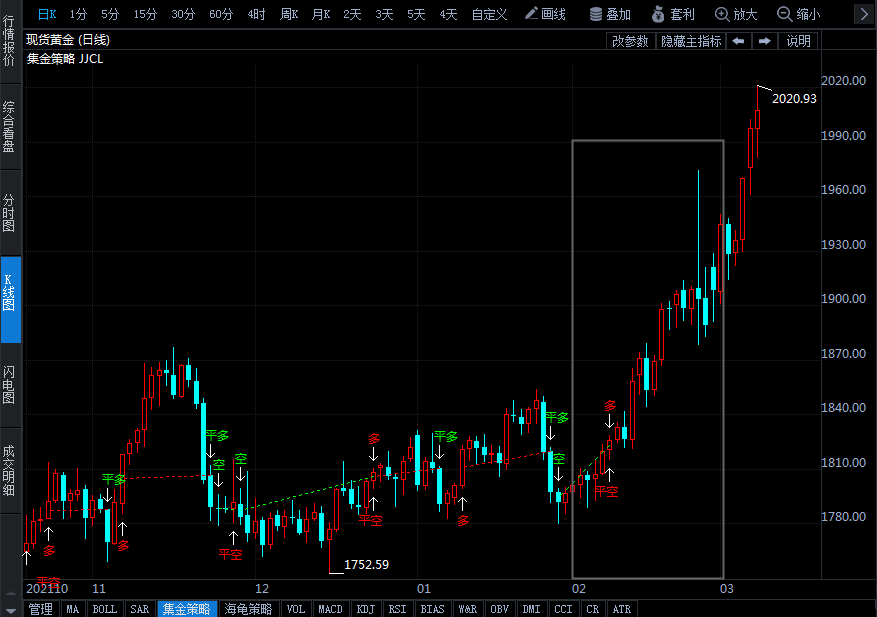Click the sidebar down scroll arrow
Screen dimensions: 877x617
tap(10, 611)
